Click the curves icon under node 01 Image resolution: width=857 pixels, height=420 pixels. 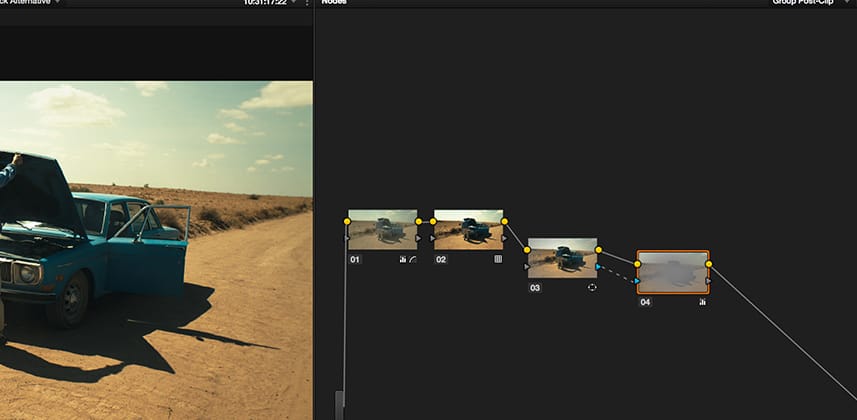(x=413, y=259)
